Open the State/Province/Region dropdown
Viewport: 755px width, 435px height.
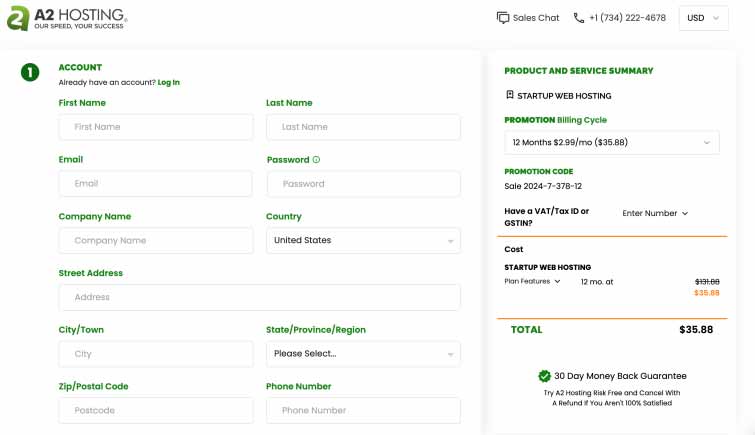coord(363,354)
